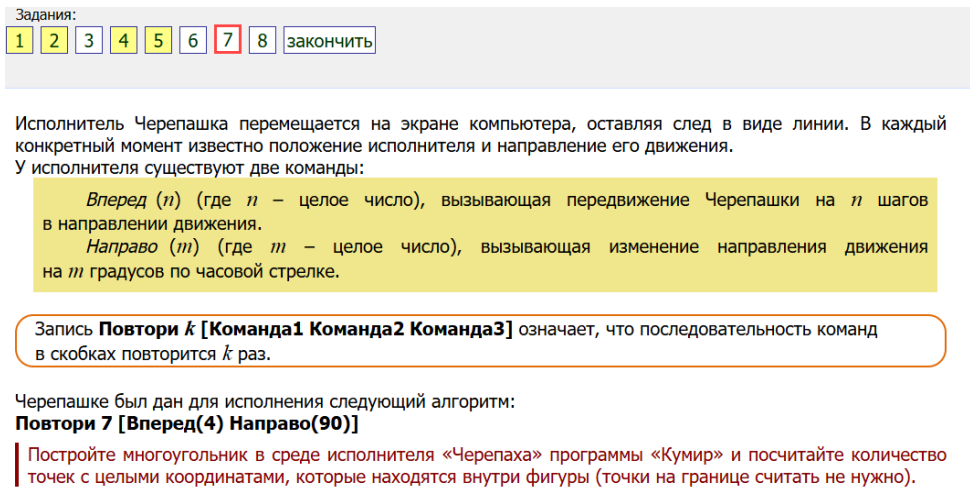Open task number 1
This screenshot has width=970, height=500.
click(x=19, y=41)
